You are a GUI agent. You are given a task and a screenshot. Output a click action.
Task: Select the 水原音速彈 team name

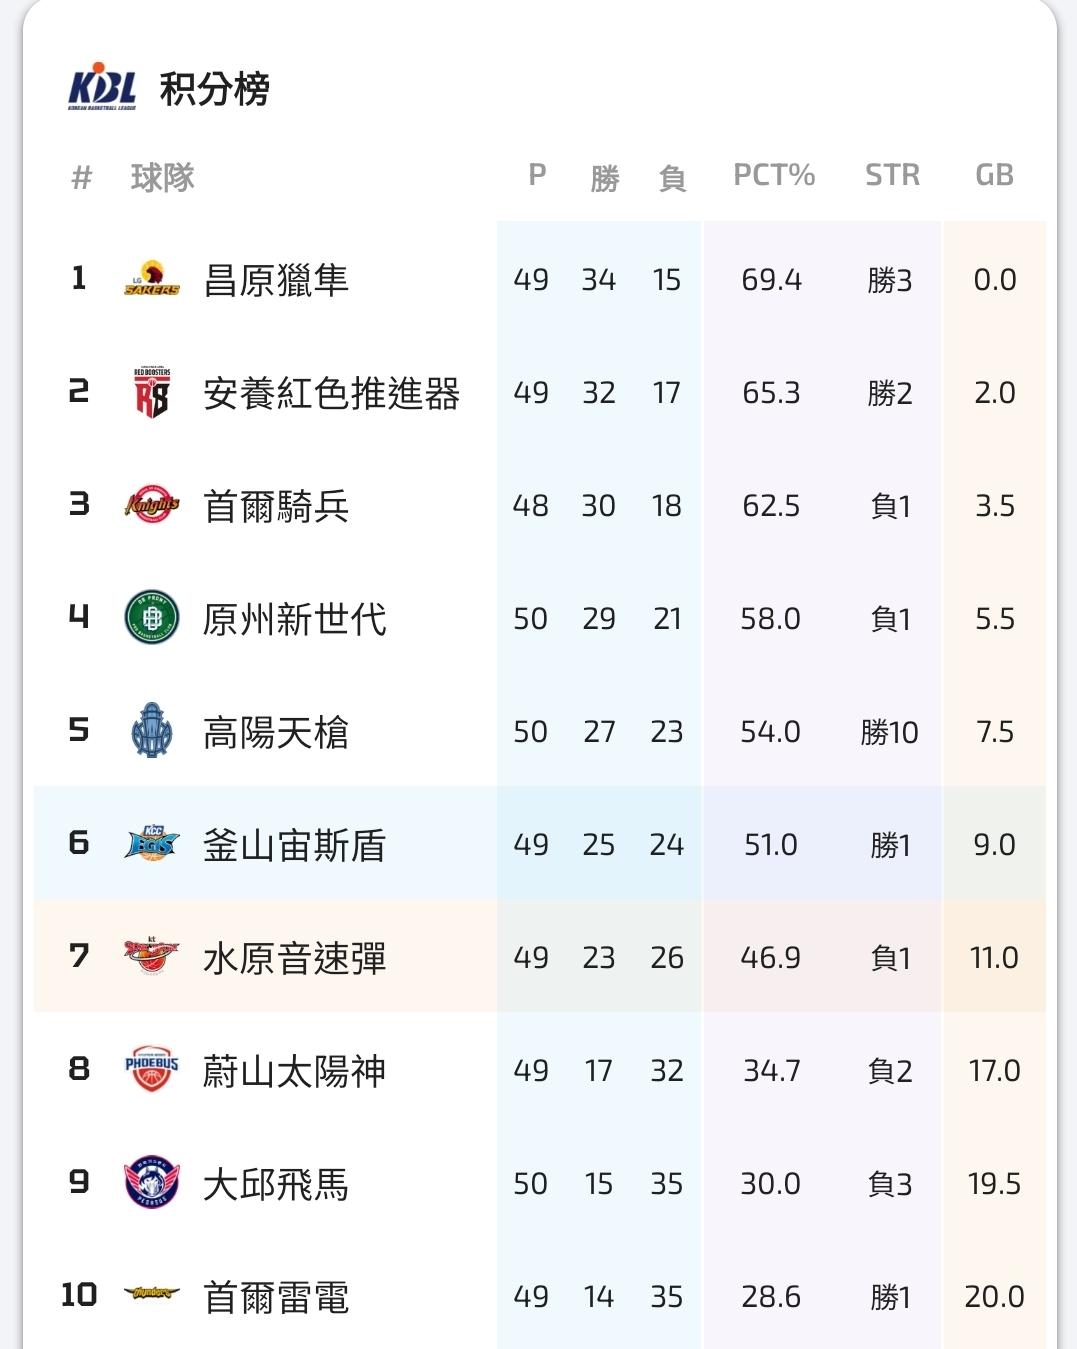(294, 958)
